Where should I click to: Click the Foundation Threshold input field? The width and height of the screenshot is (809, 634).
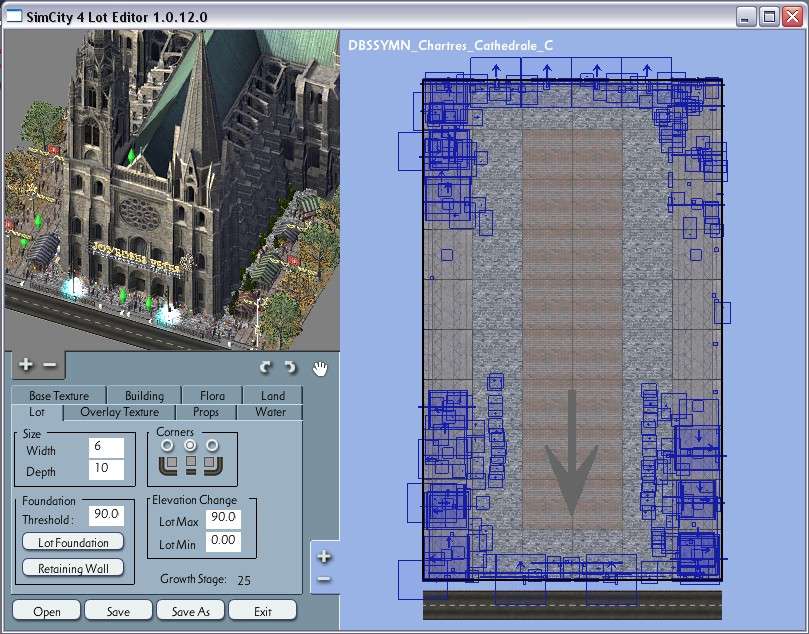click(106, 515)
